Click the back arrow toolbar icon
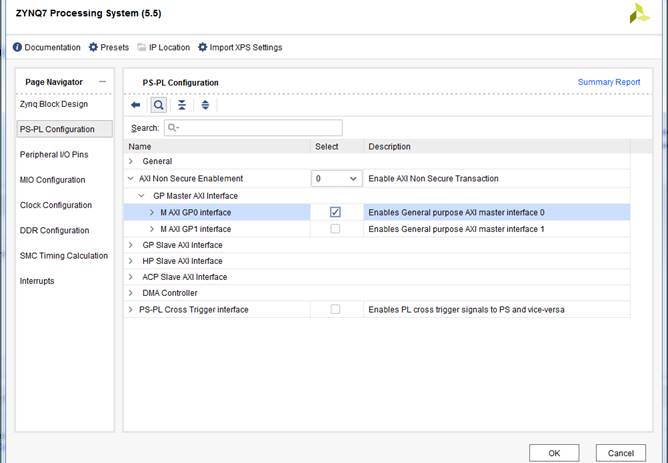The image size is (668, 463). coord(136,105)
